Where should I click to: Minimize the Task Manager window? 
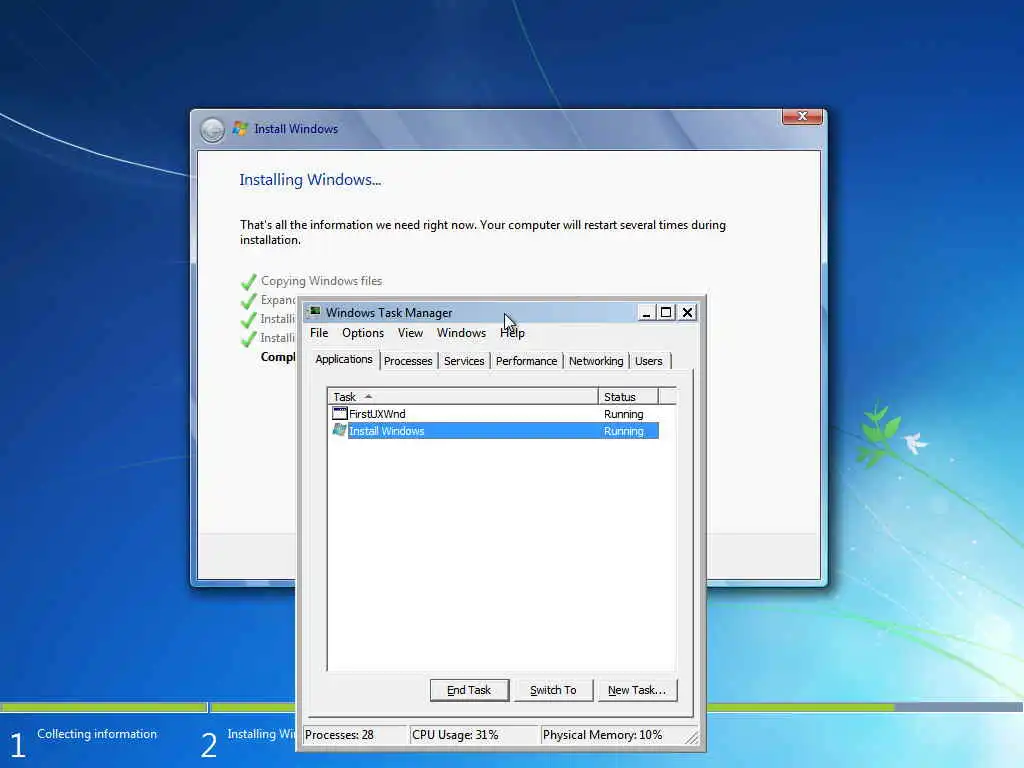pyautogui.click(x=646, y=313)
